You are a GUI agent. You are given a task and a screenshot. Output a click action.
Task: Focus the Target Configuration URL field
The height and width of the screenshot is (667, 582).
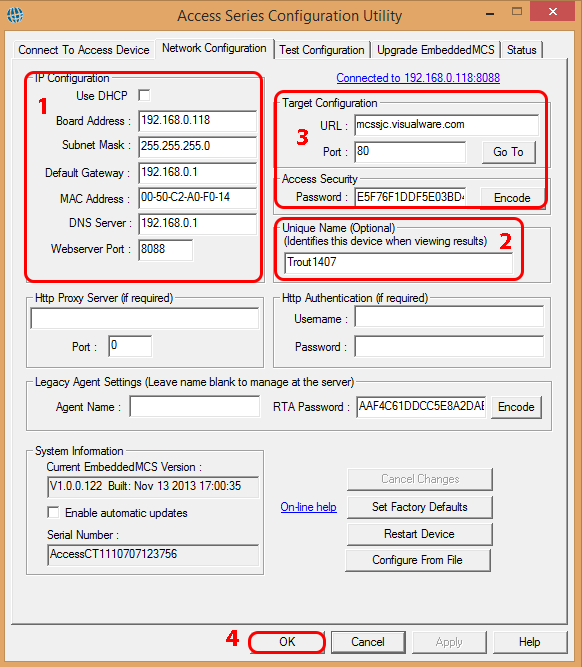point(446,125)
